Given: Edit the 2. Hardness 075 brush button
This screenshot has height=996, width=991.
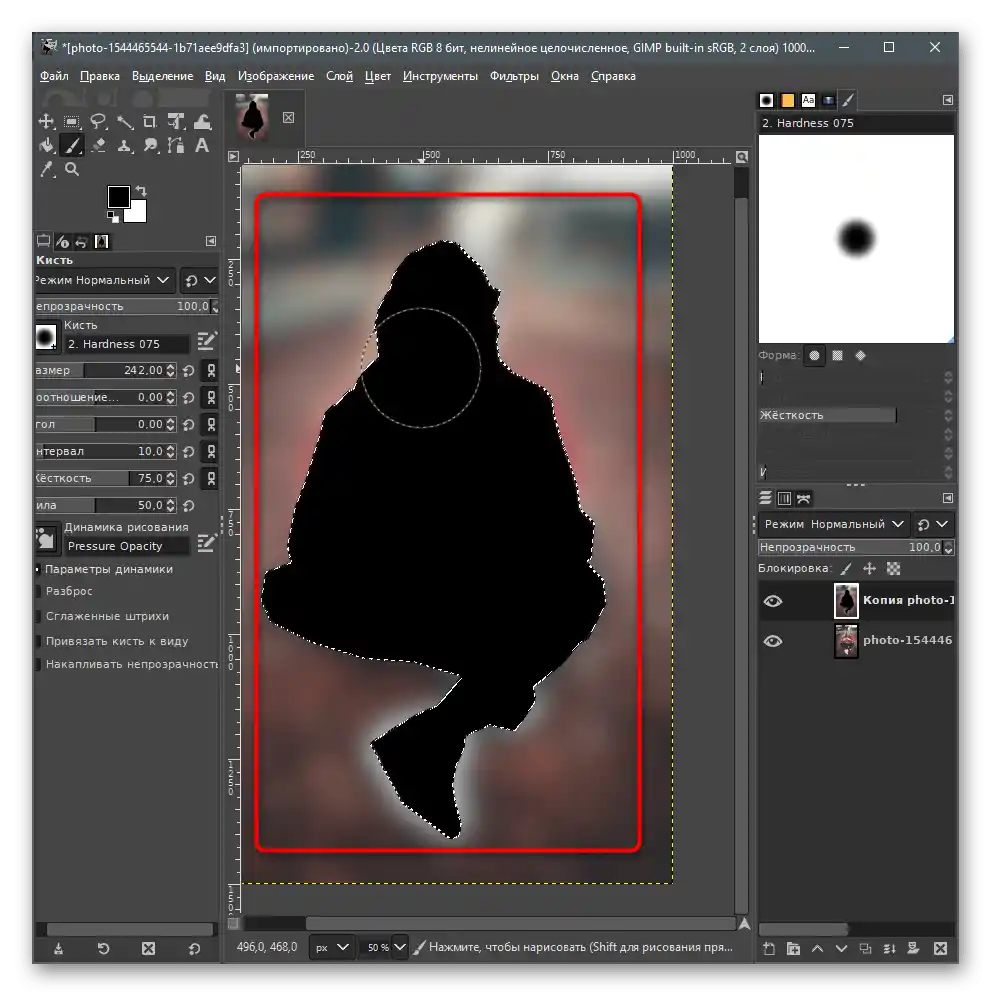Looking at the screenshot, I should 207,342.
